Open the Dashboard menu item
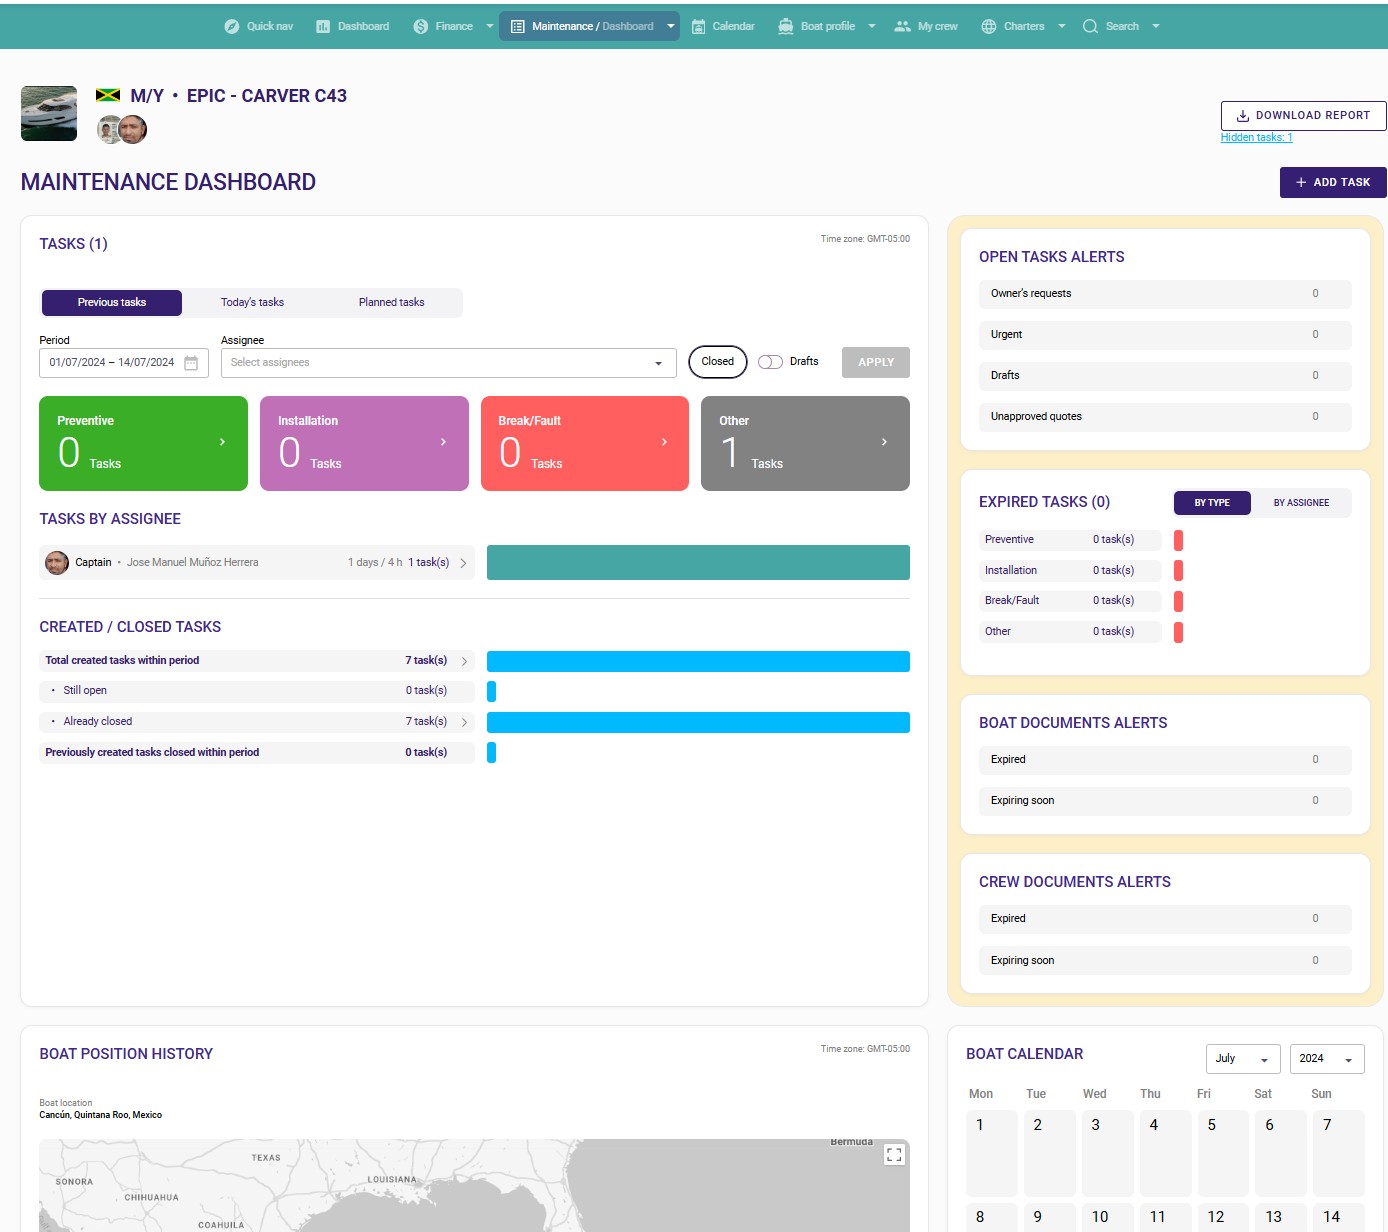 click(352, 26)
